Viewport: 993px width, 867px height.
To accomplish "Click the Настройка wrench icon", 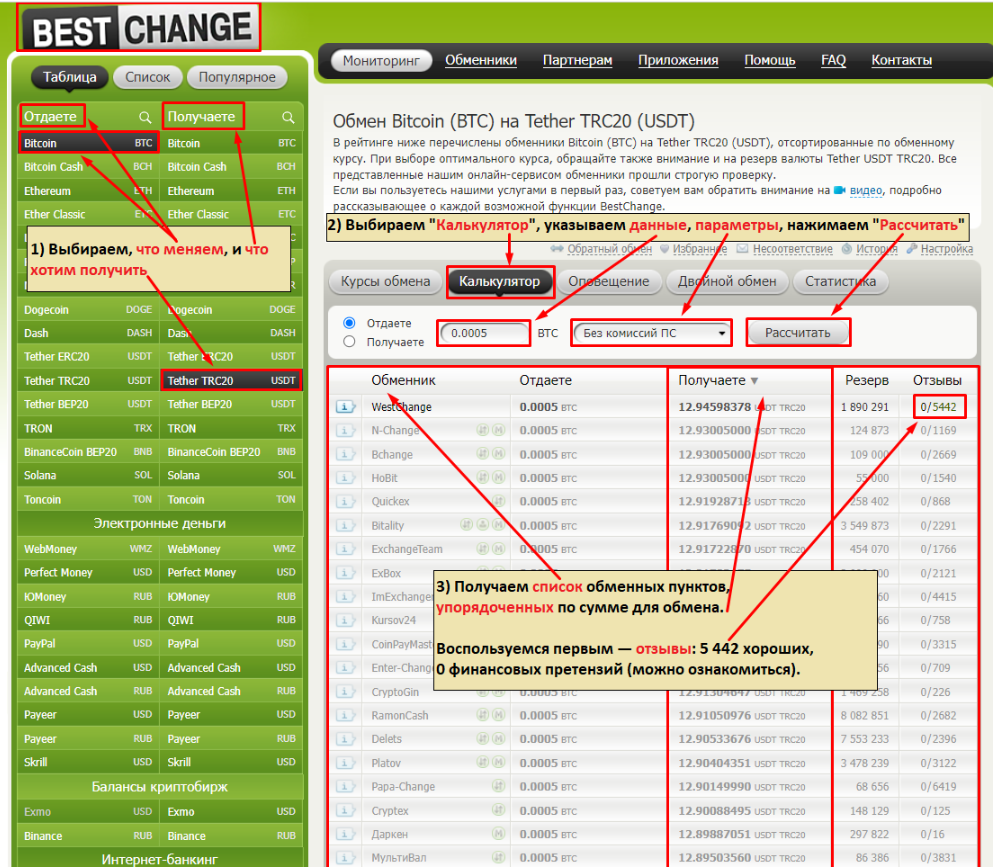I will [x=912, y=249].
